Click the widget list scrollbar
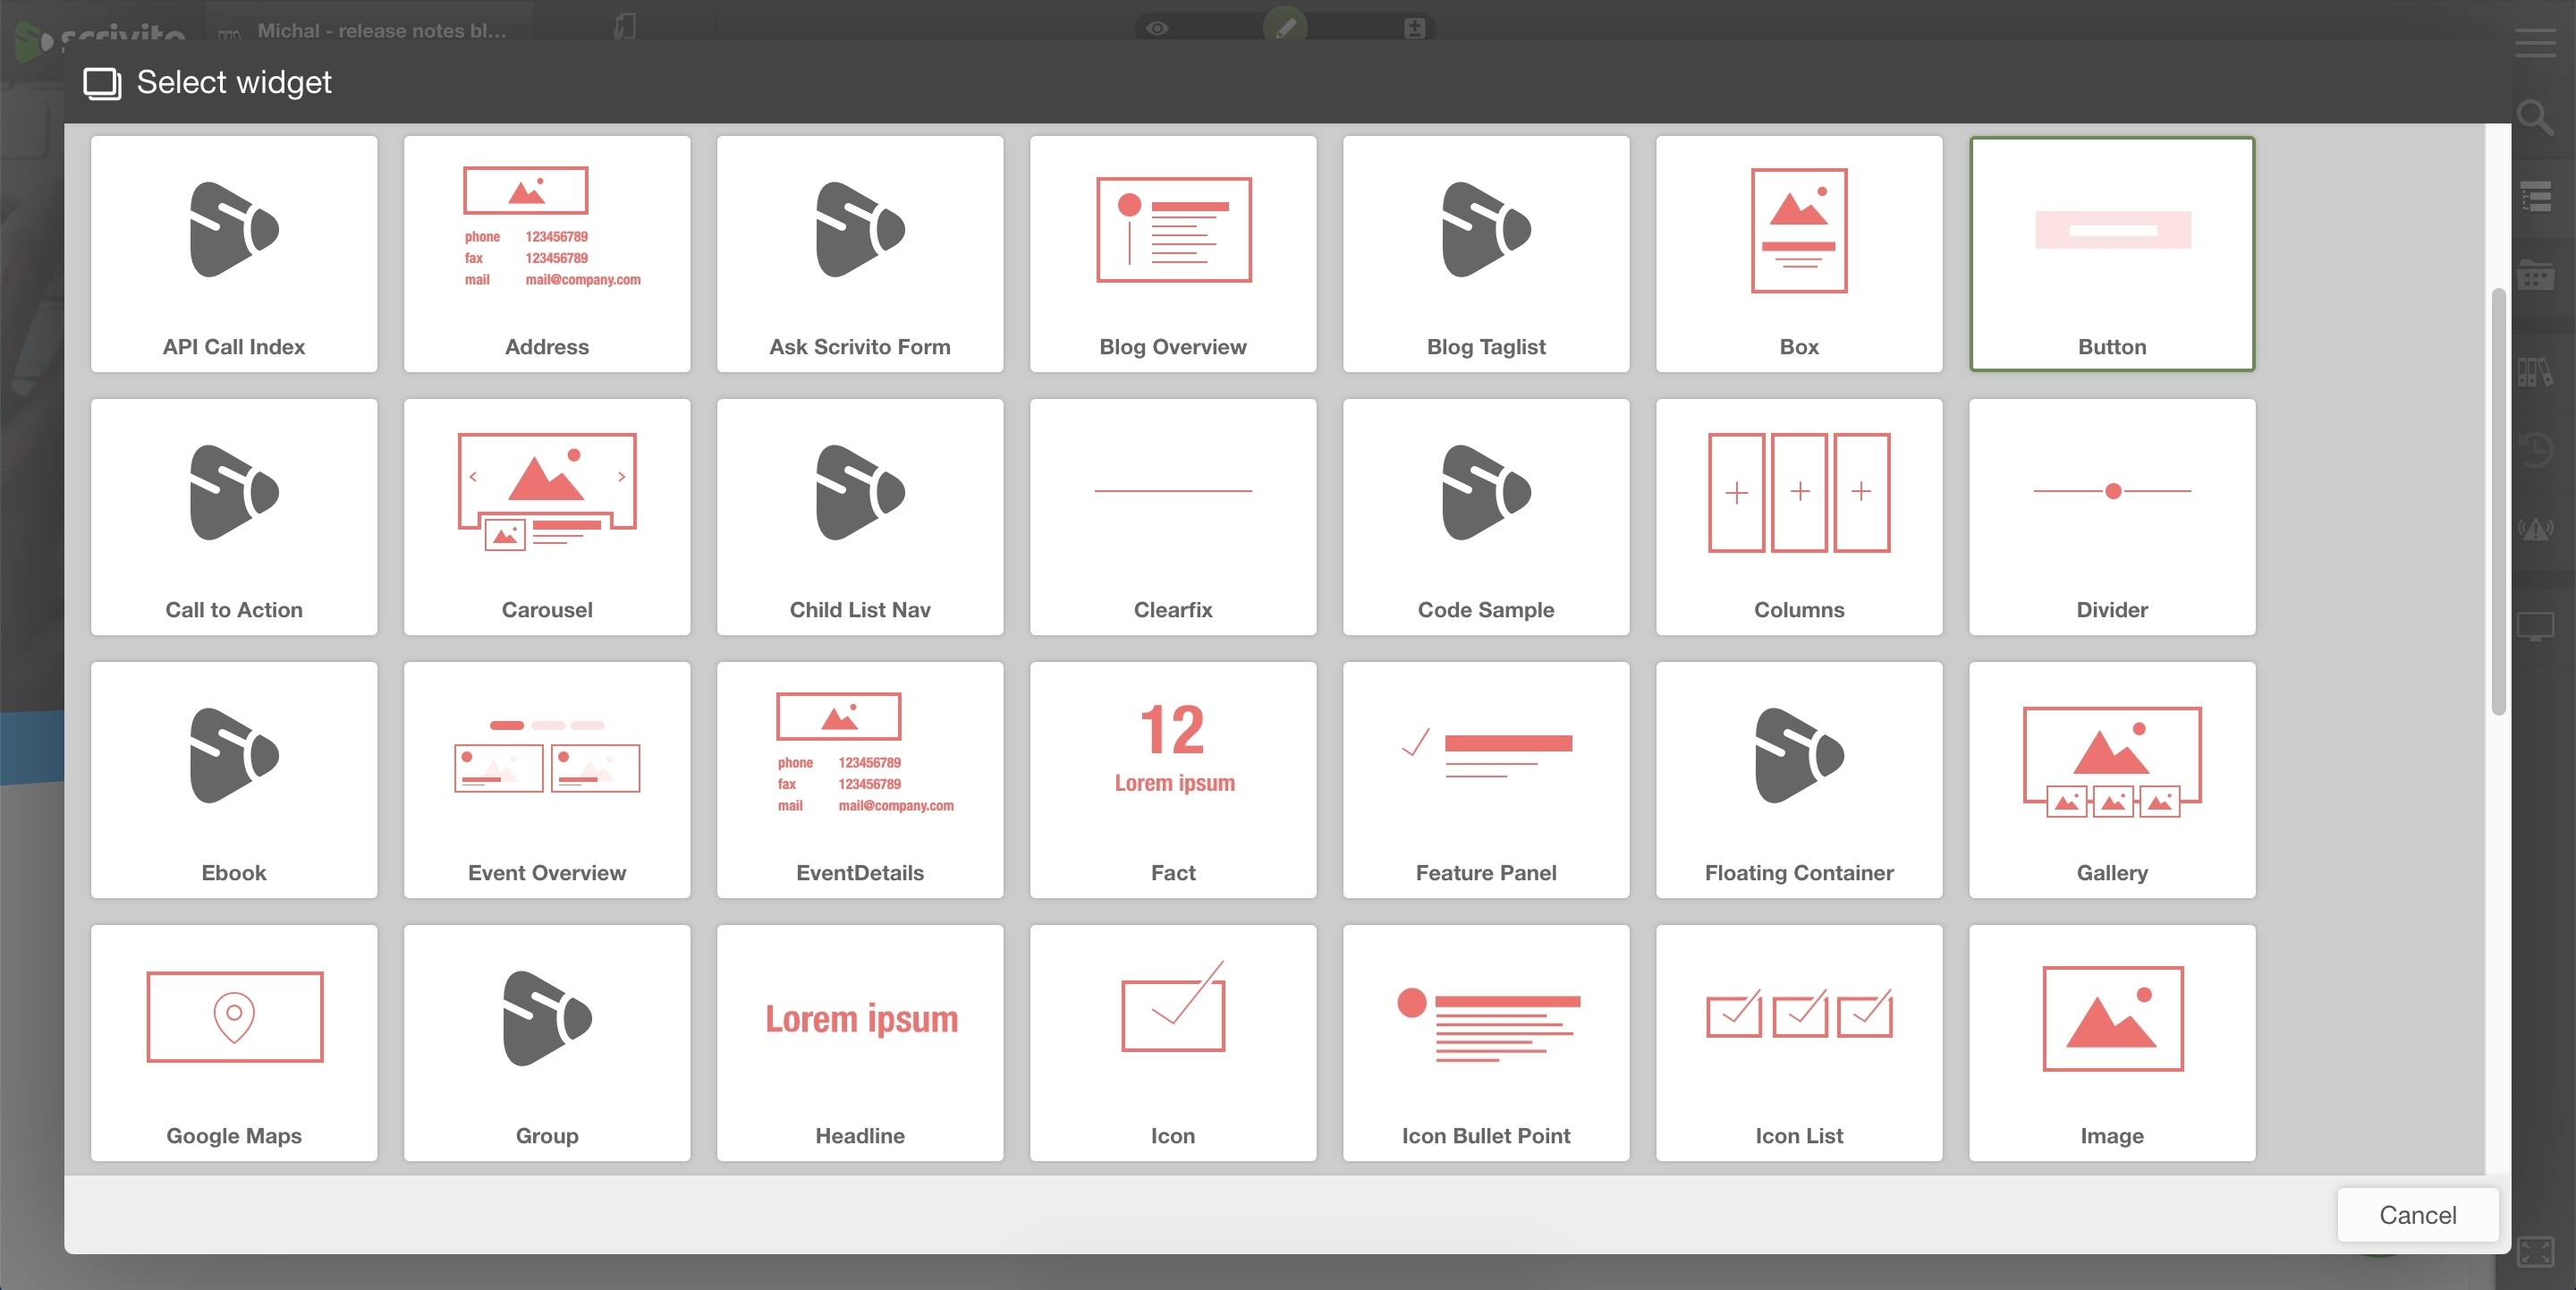Image resolution: width=2576 pixels, height=1290 pixels. click(x=2497, y=500)
